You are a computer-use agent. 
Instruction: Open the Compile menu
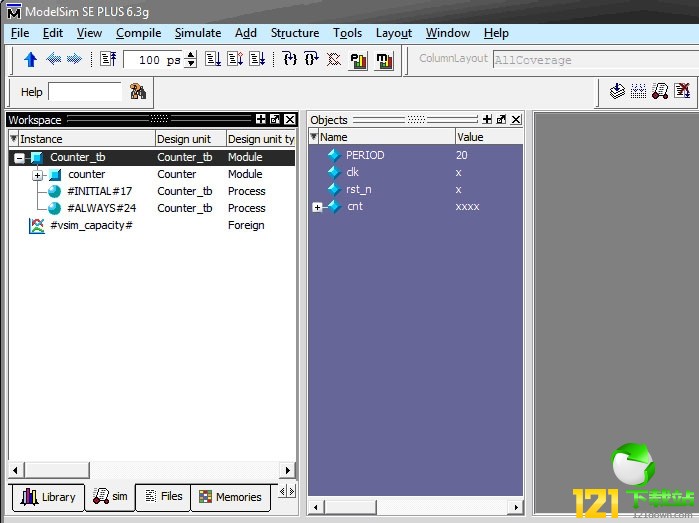(139, 33)
